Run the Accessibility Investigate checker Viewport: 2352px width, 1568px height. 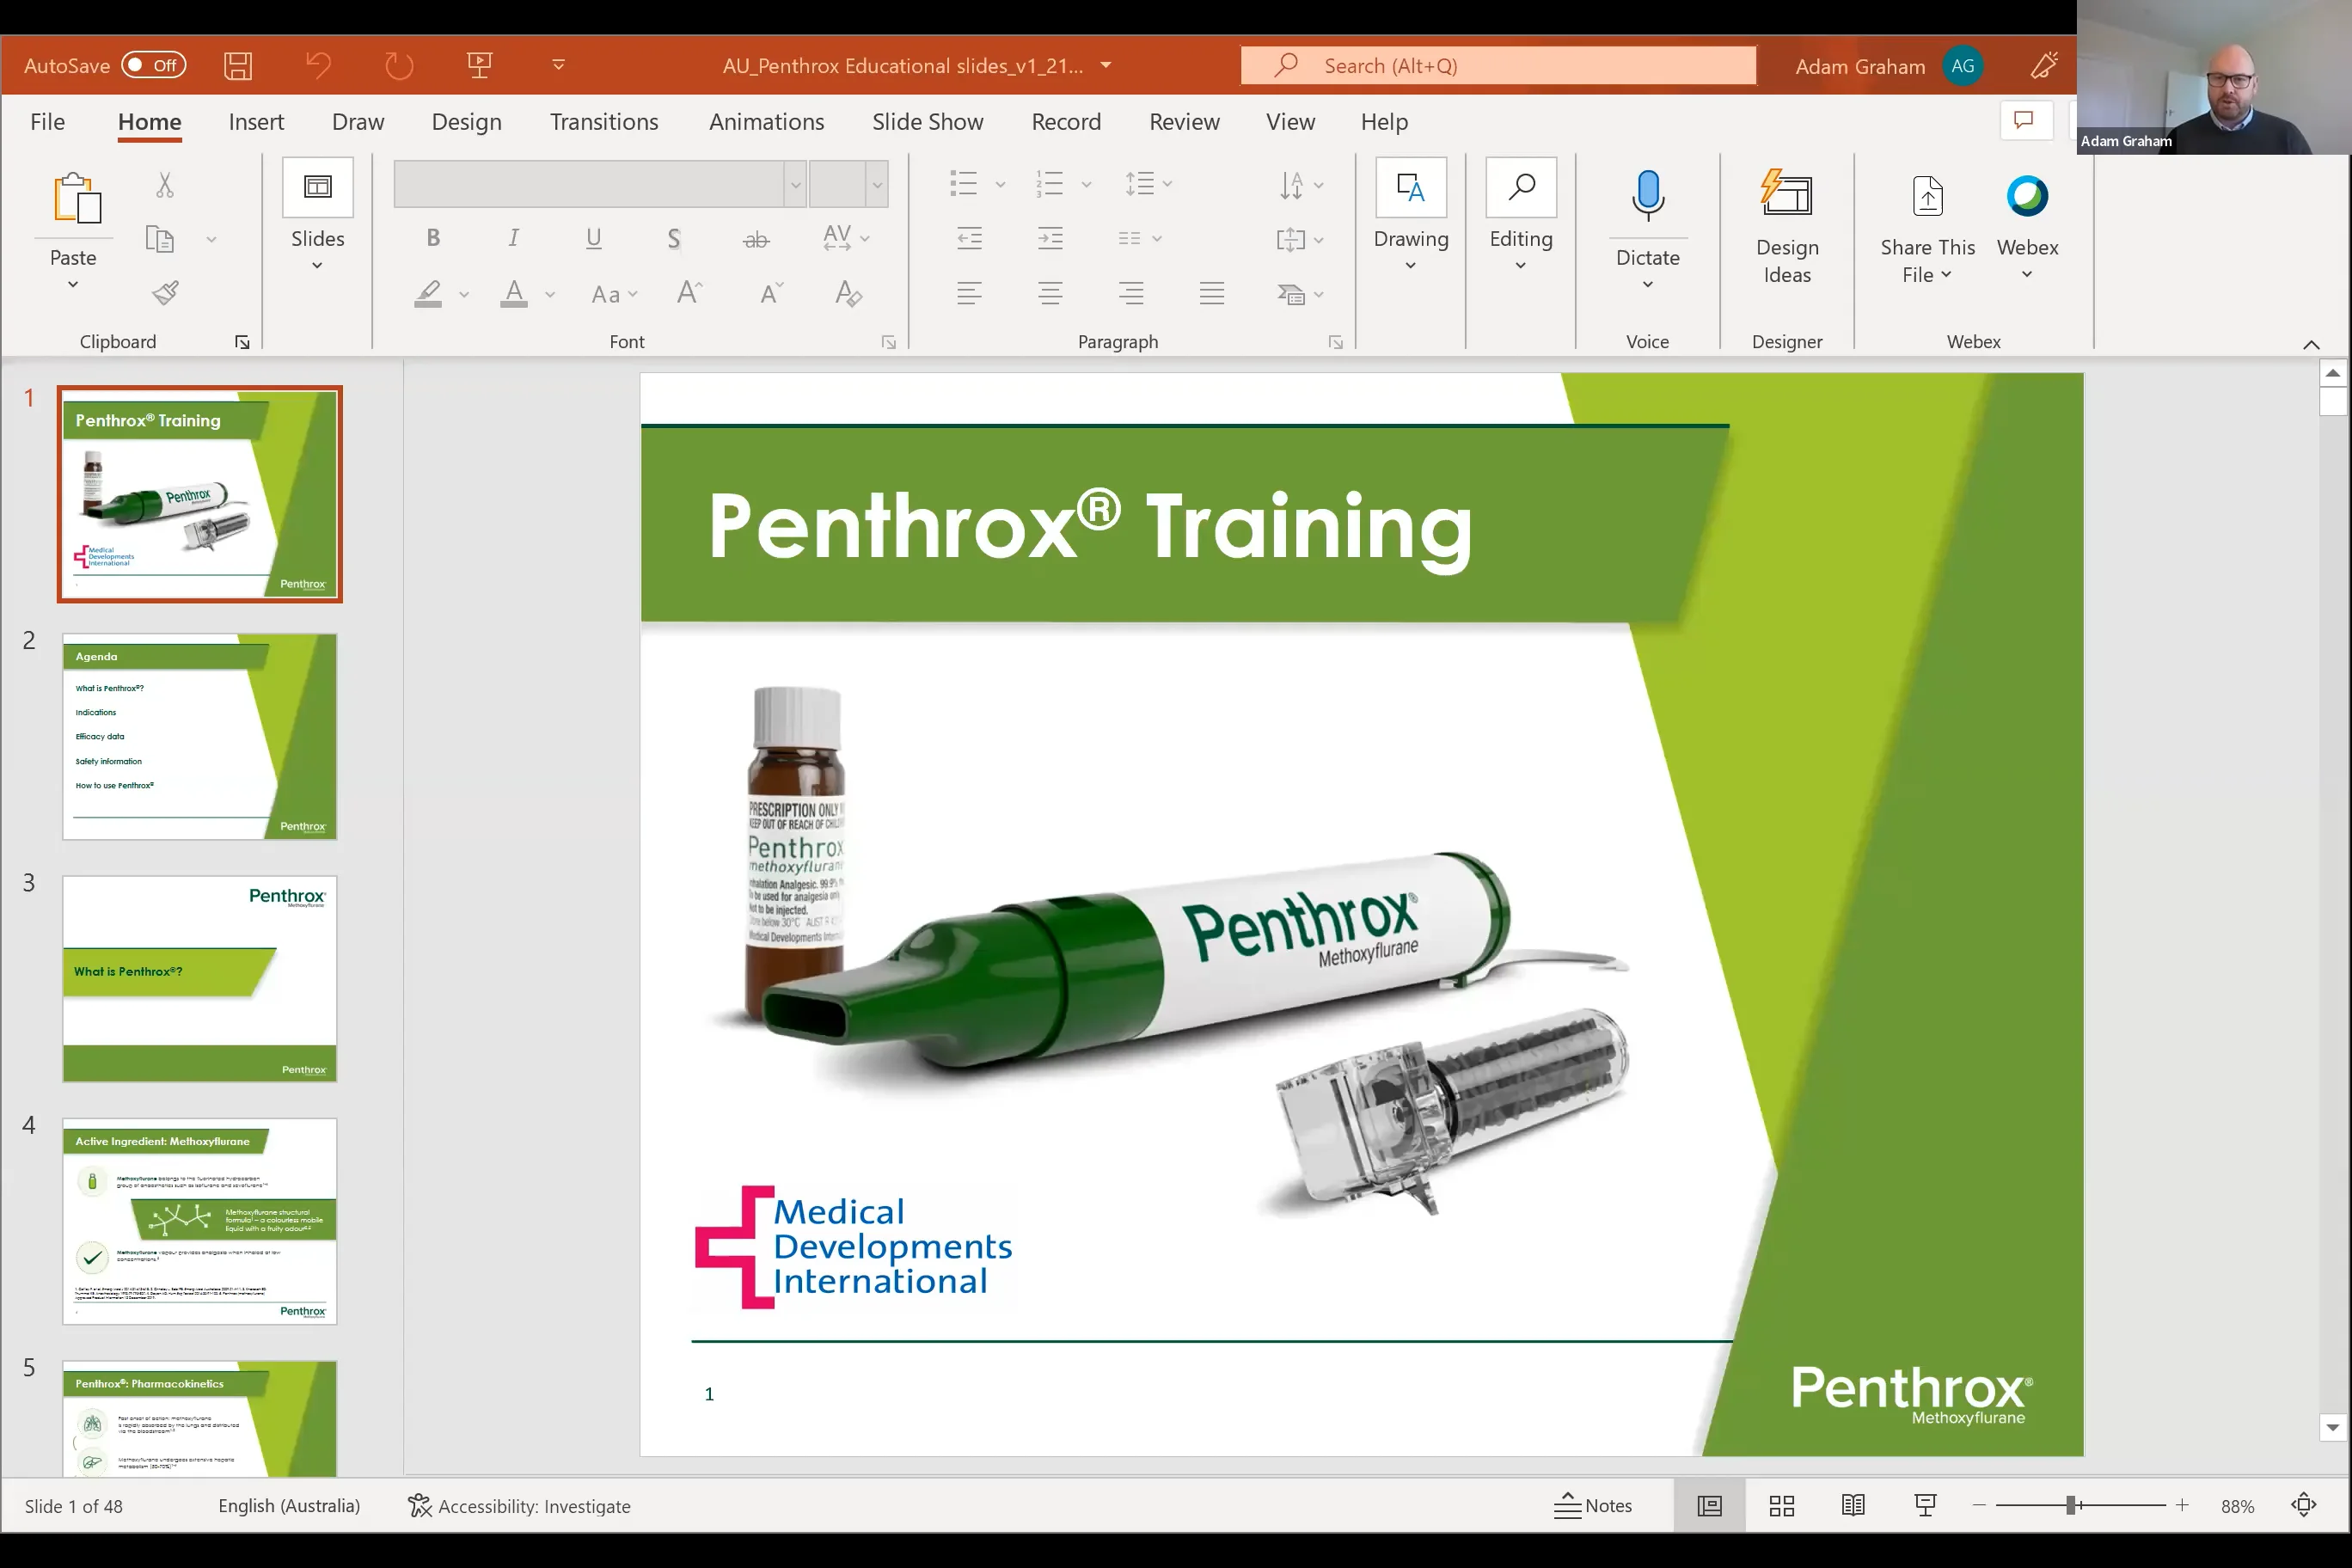pos(520,1505)
